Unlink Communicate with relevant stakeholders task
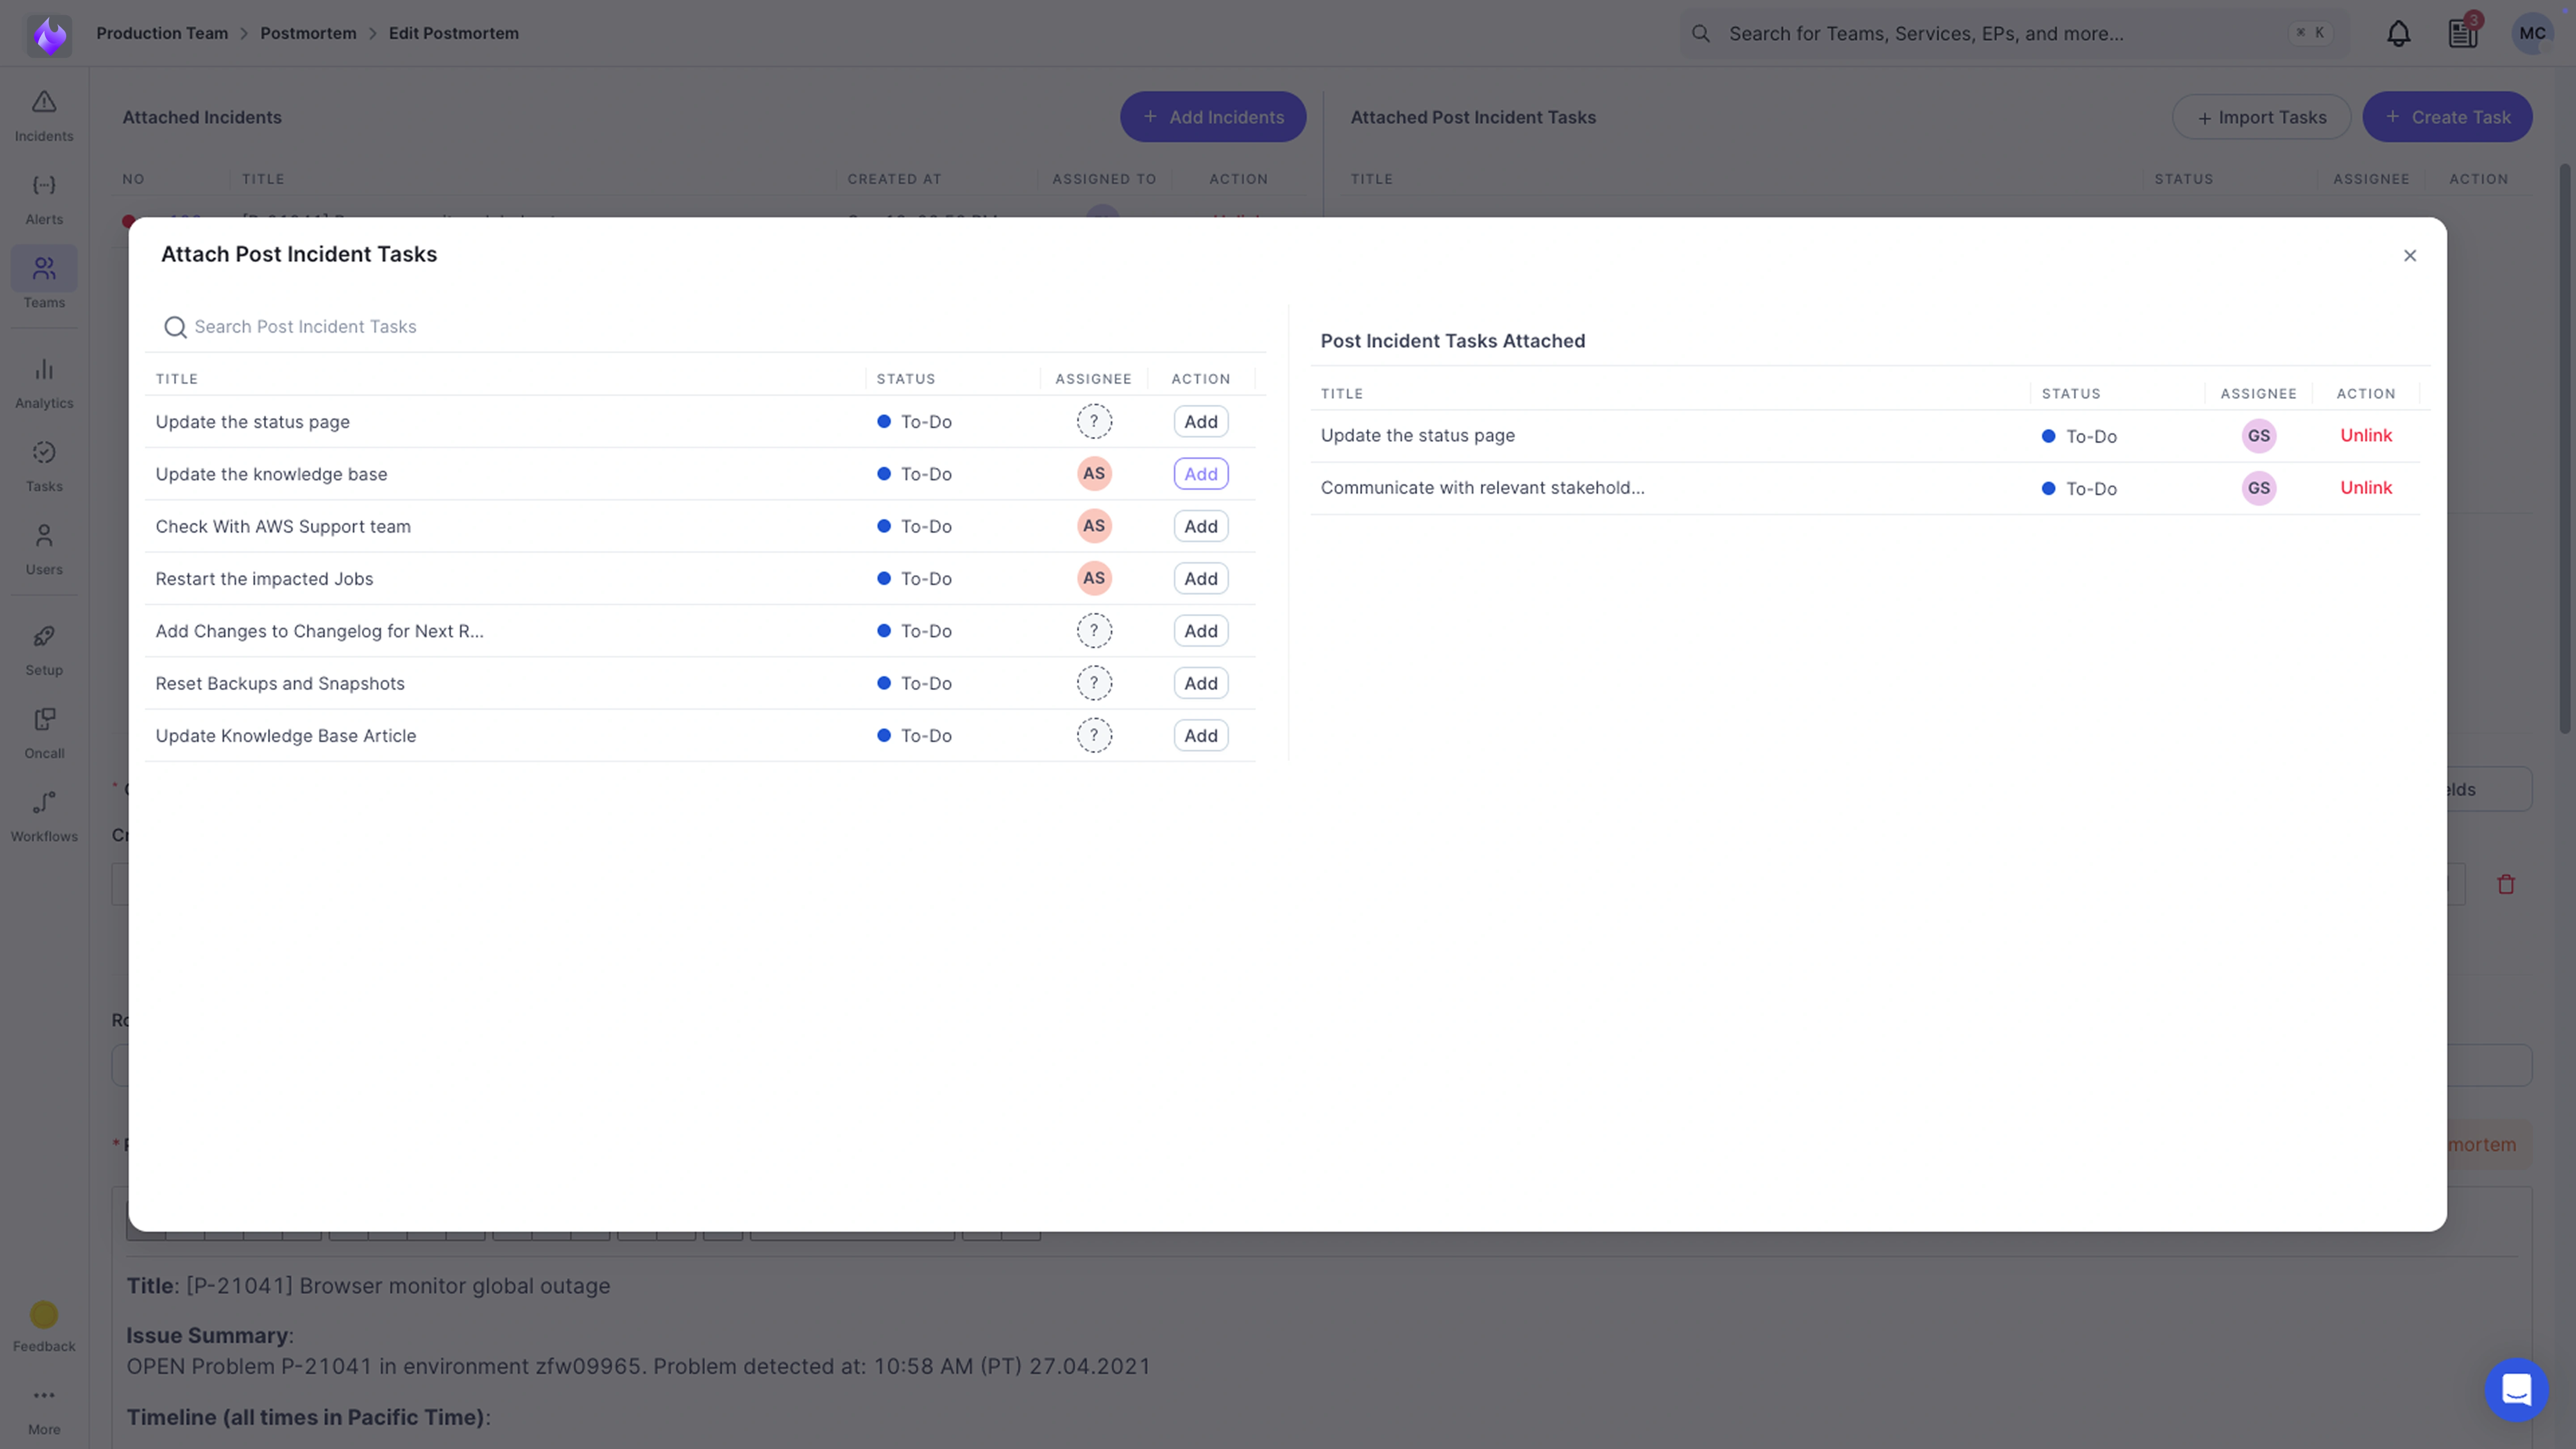The width and height of the screenshot is (2576, 1449). tap(2365, 488)
